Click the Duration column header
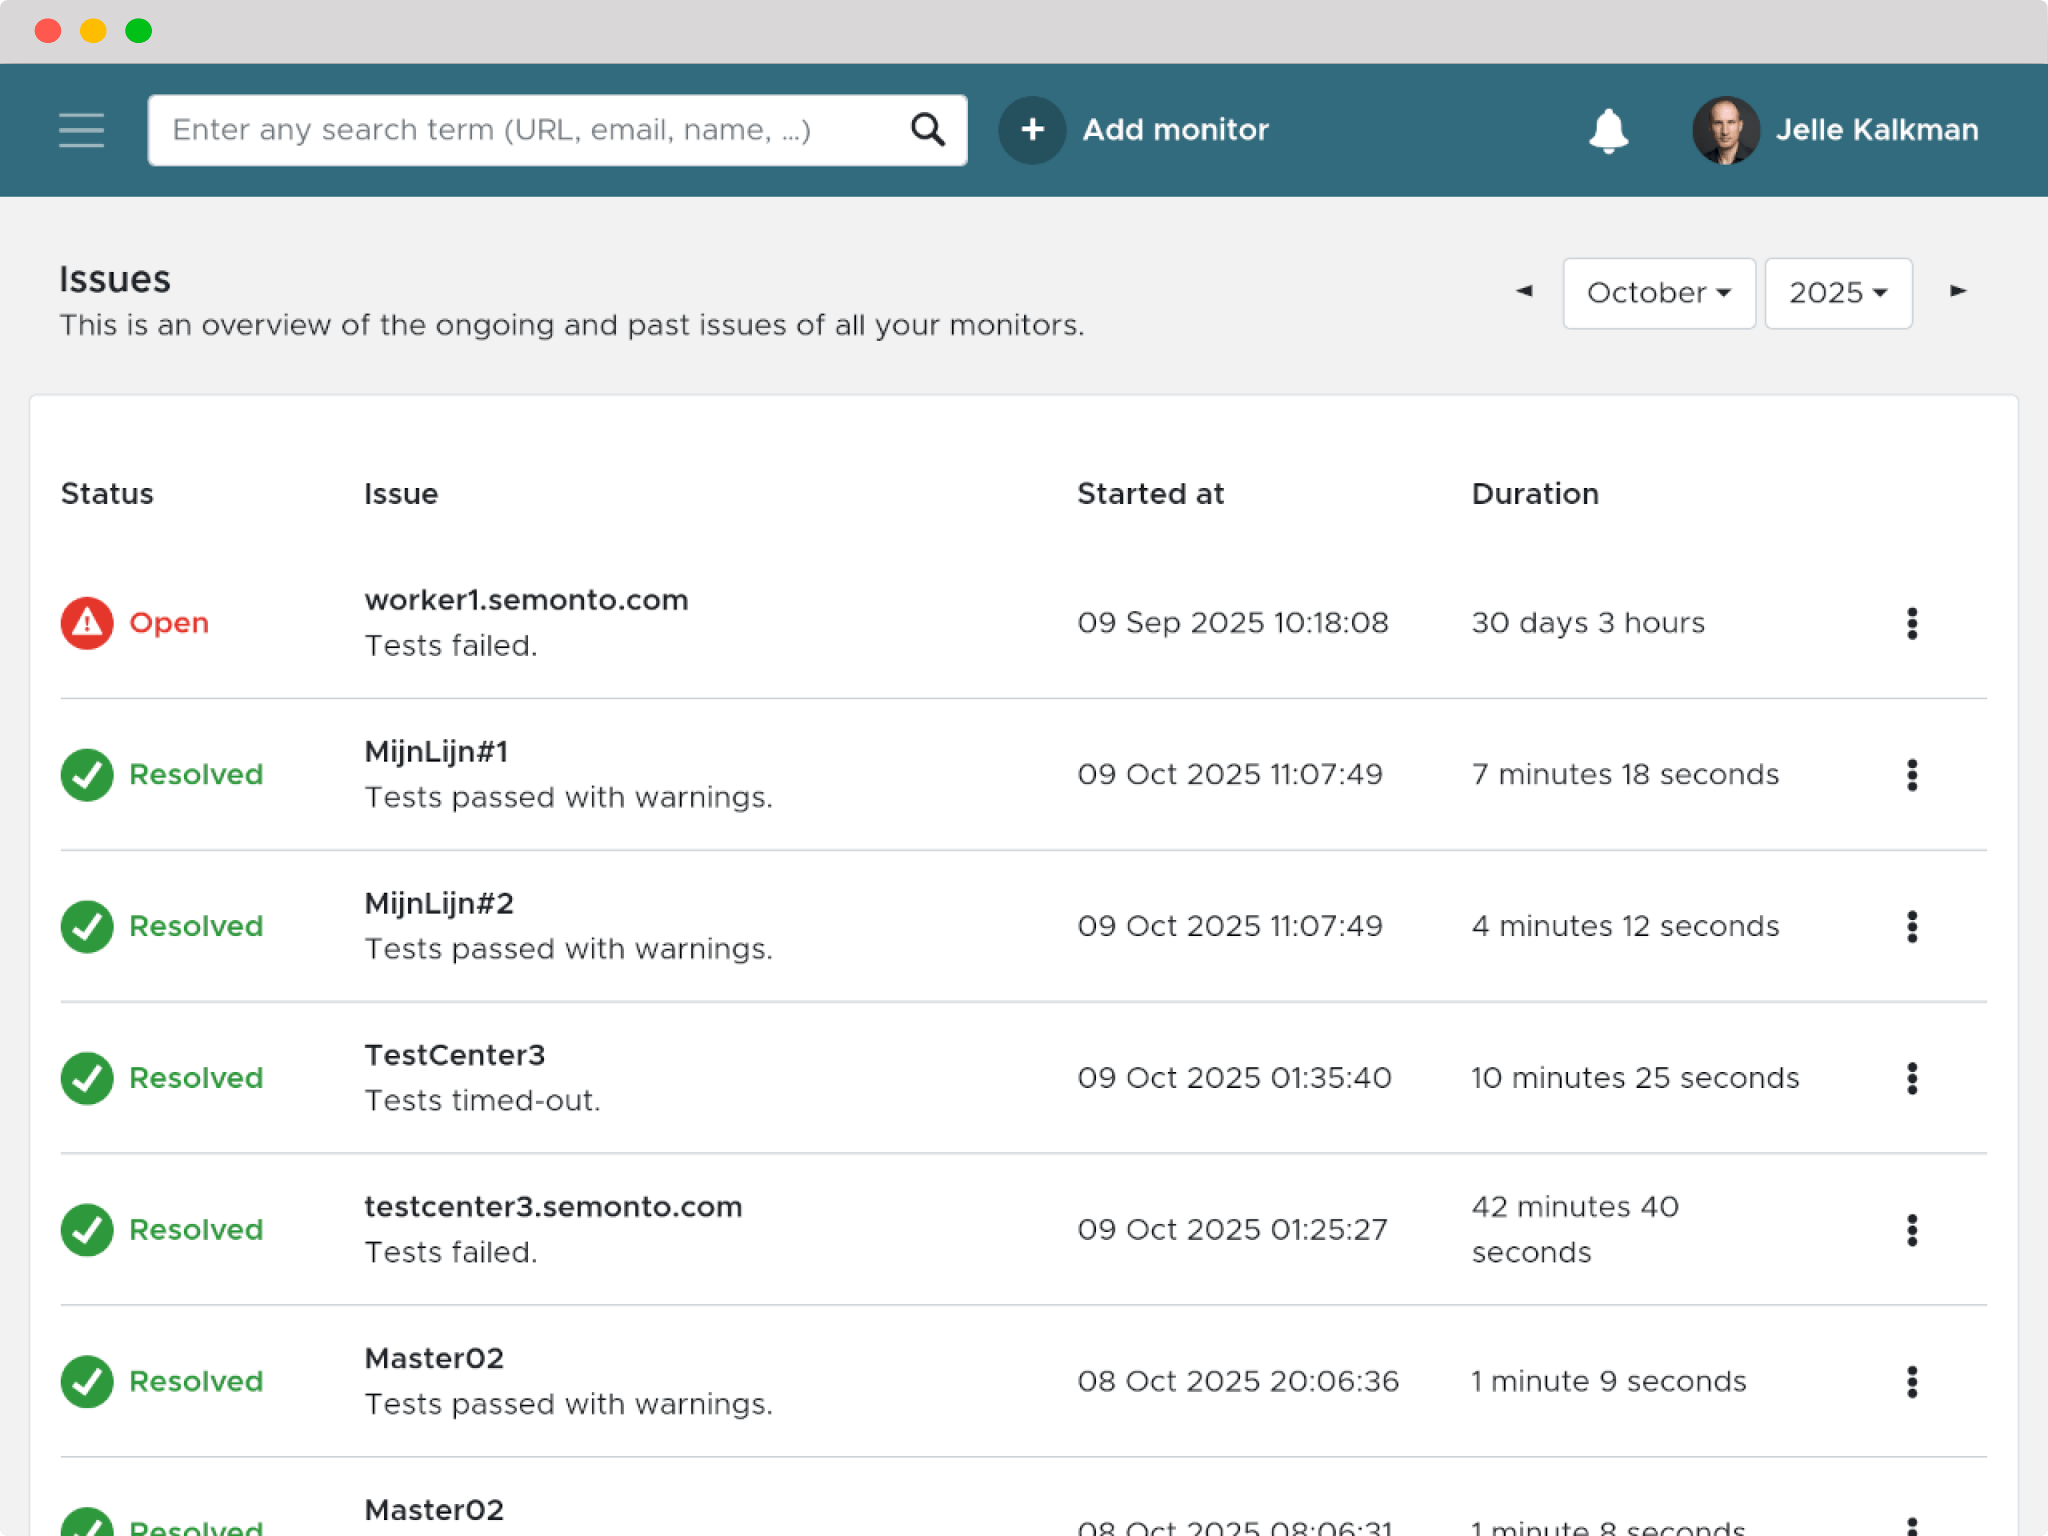This screenshot has height=1536, width=2048. tap(1535, 493)
